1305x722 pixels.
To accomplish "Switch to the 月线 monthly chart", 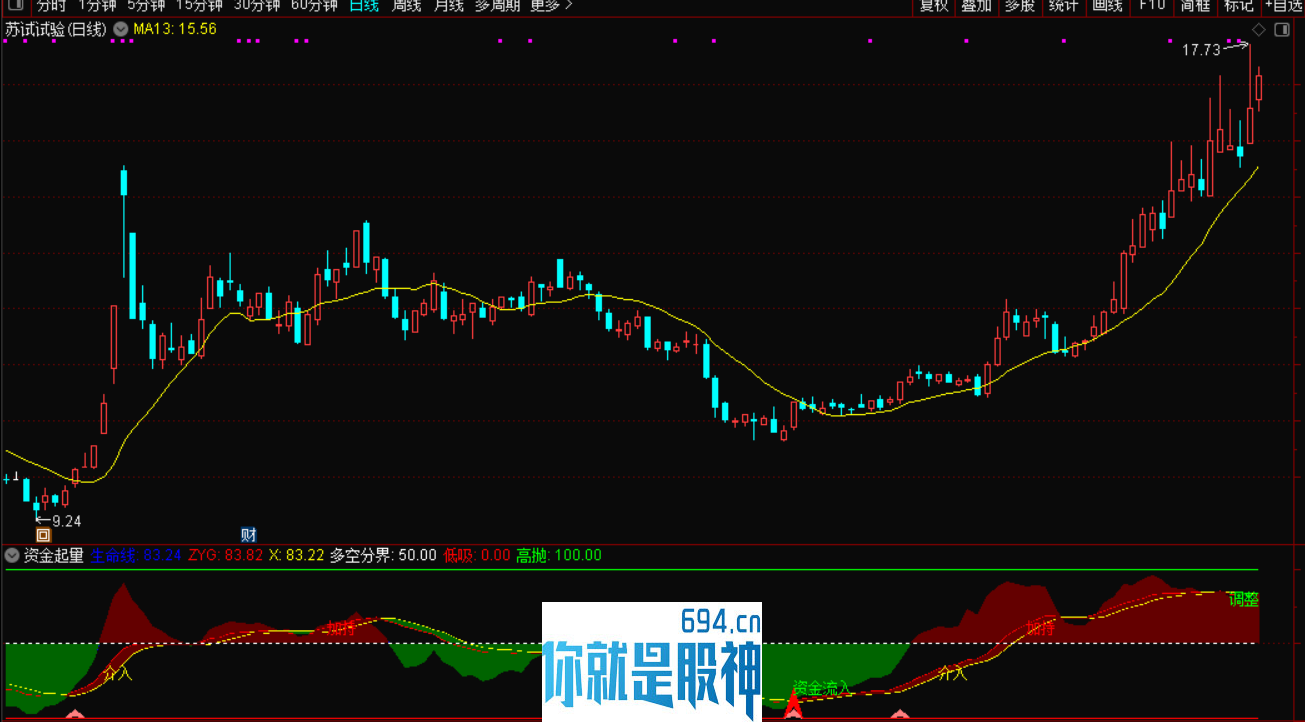I will click(448, 5).
